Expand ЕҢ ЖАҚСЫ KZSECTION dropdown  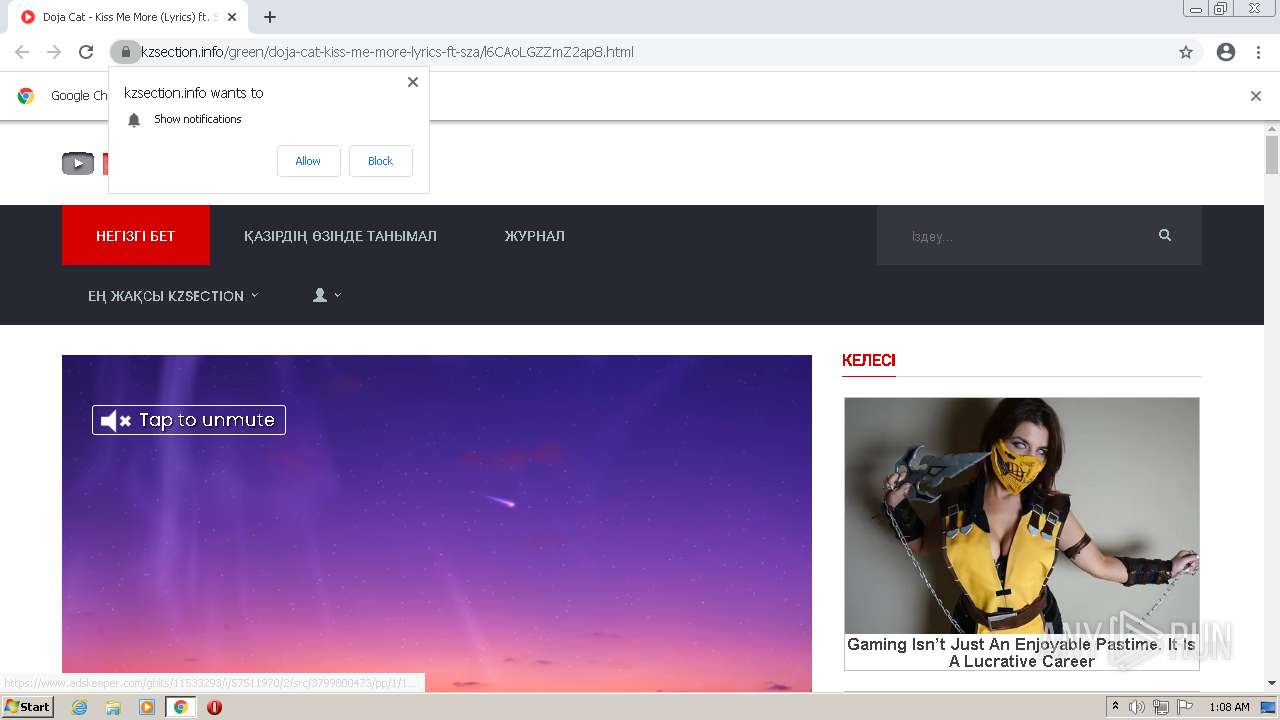[173, 296]
